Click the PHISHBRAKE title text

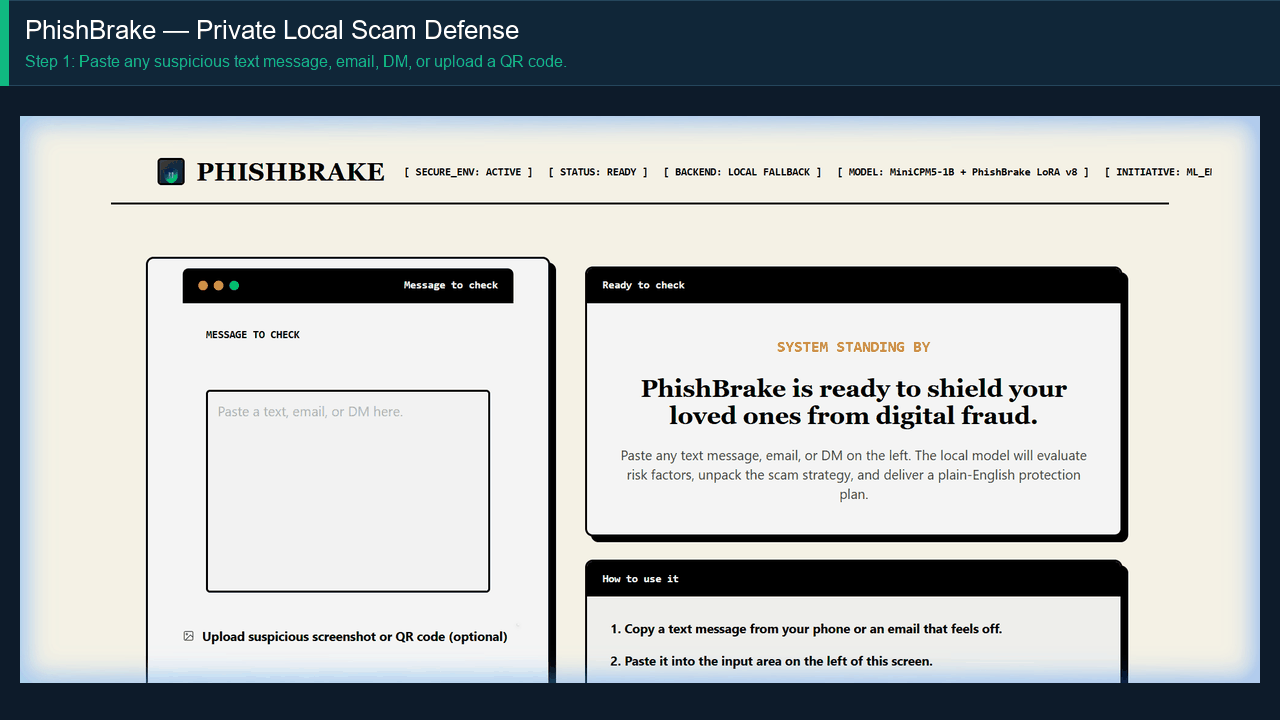[290, 172]
